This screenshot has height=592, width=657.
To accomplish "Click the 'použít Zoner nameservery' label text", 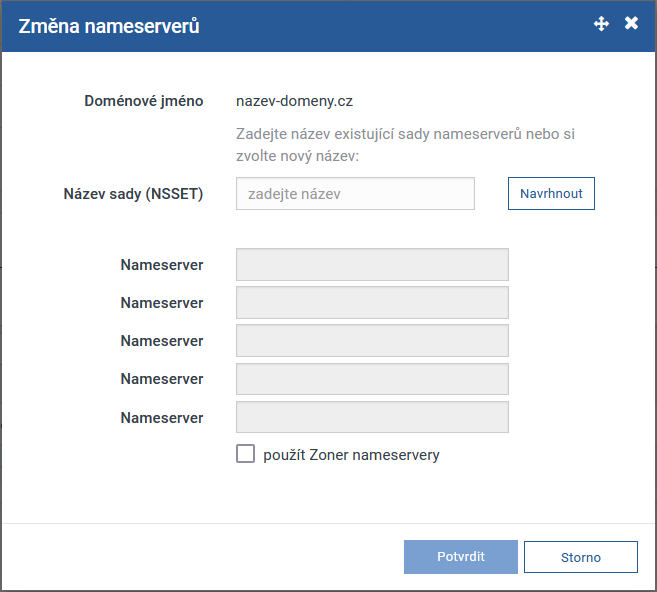I will coord(351,455).
